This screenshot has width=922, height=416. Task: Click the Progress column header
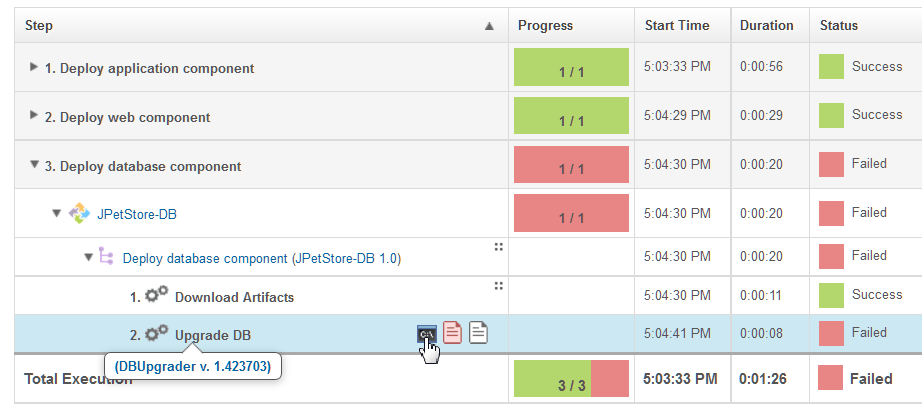point(546,26)
